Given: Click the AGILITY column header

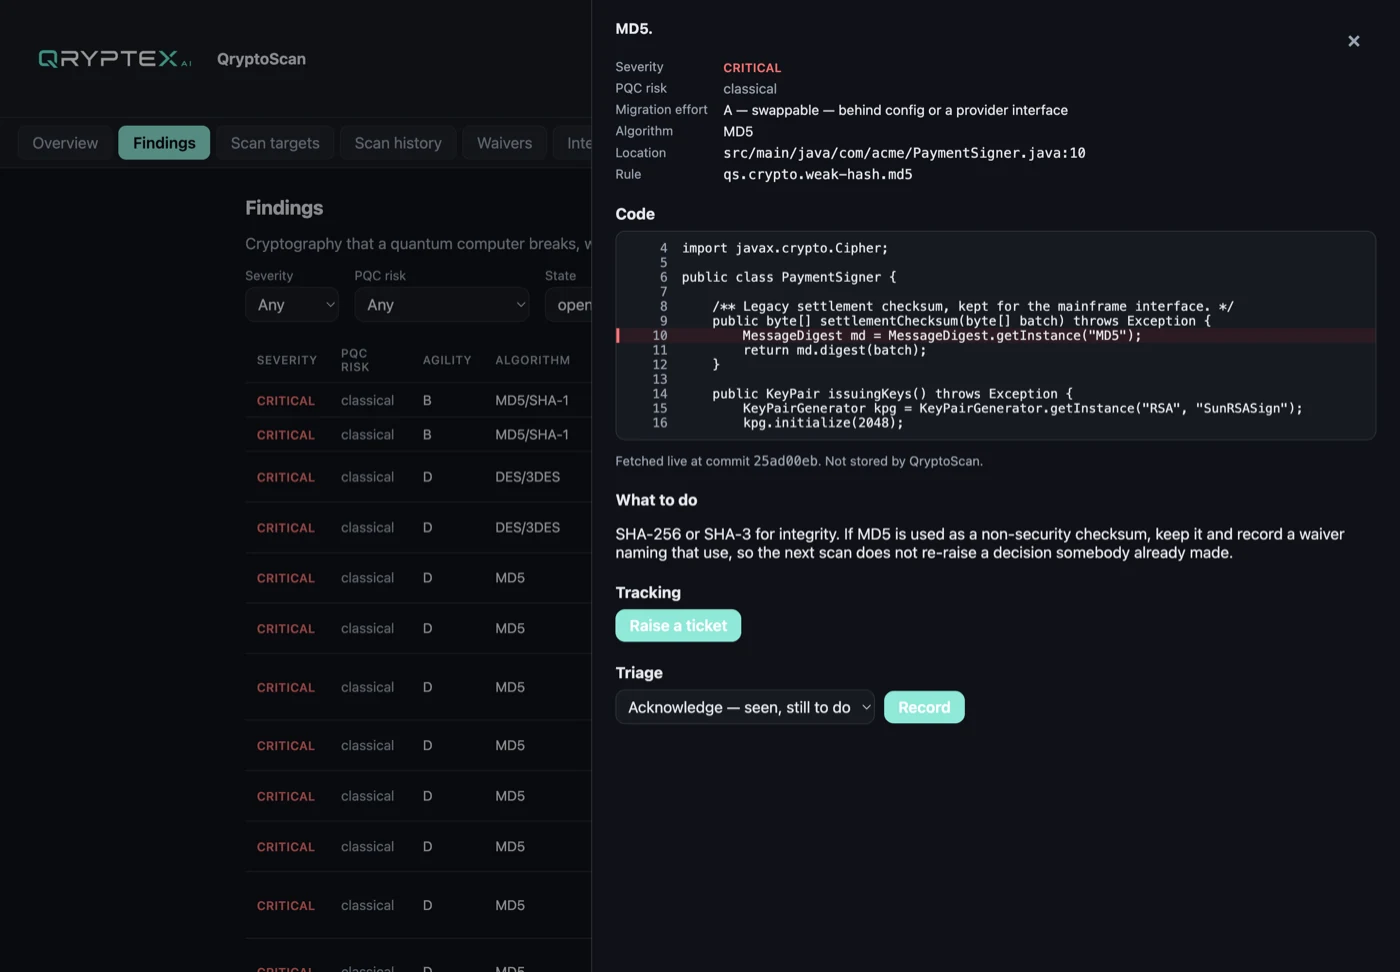Looking at the screenshot, I should click(447, 360).
